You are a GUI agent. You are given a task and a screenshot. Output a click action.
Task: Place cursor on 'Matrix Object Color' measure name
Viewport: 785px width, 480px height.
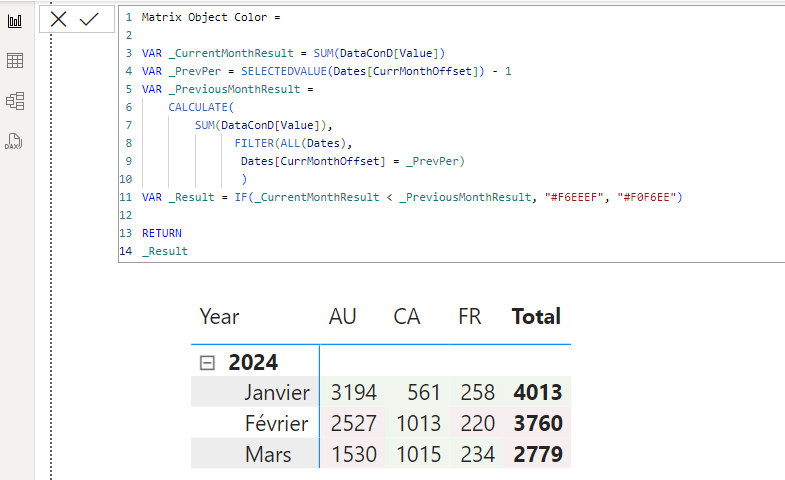tap(204, 17)
